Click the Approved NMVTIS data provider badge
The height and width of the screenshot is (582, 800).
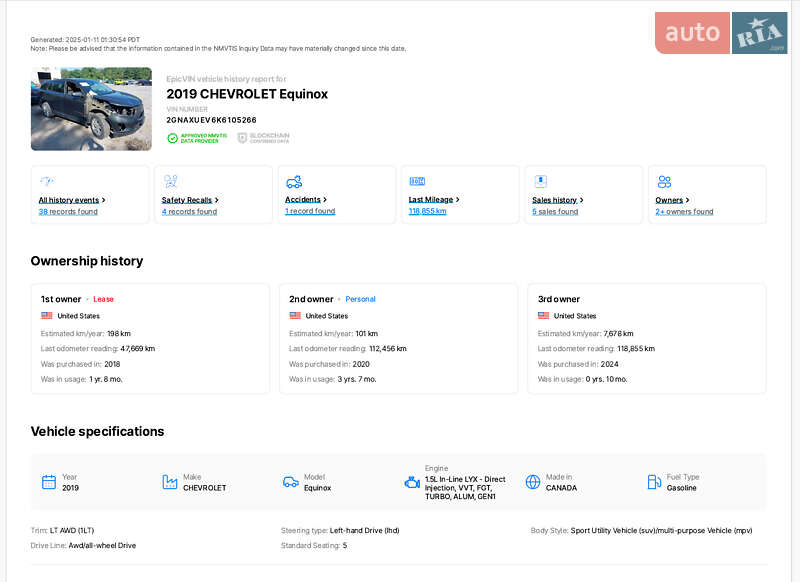tap(197, 138)
